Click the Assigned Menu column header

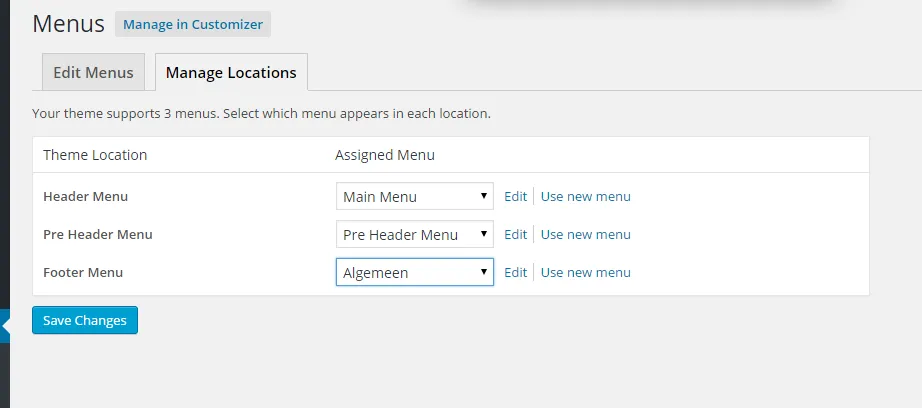click(x=384, y=155)
